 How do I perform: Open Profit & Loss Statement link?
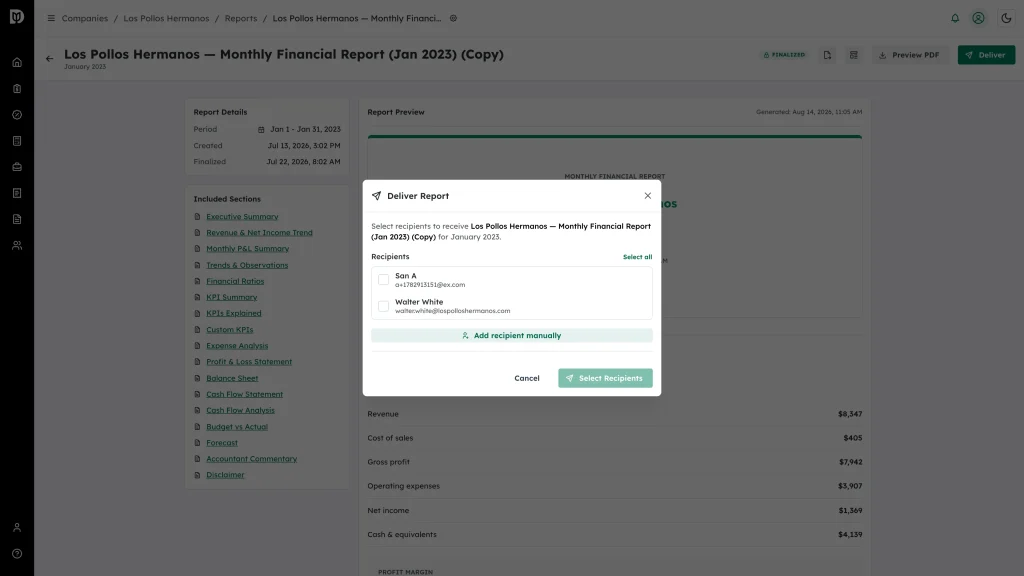pyautogui.click(x=249, y=362)
